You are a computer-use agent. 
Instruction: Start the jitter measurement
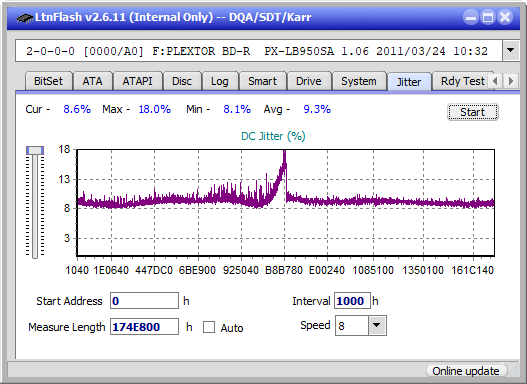coord(473,112)
